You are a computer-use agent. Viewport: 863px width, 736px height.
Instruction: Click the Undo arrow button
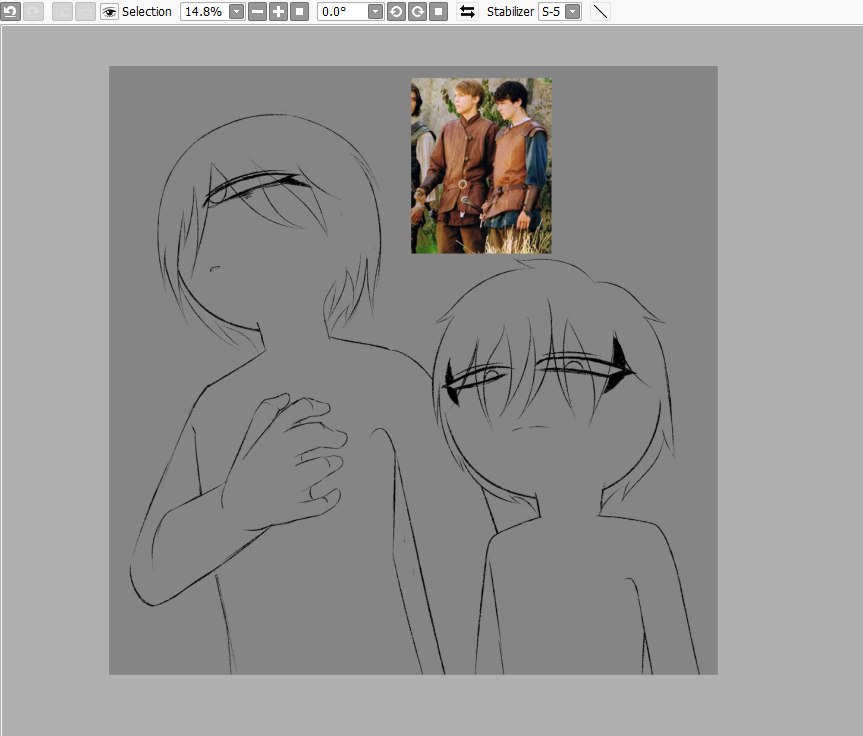coord(11,11)
